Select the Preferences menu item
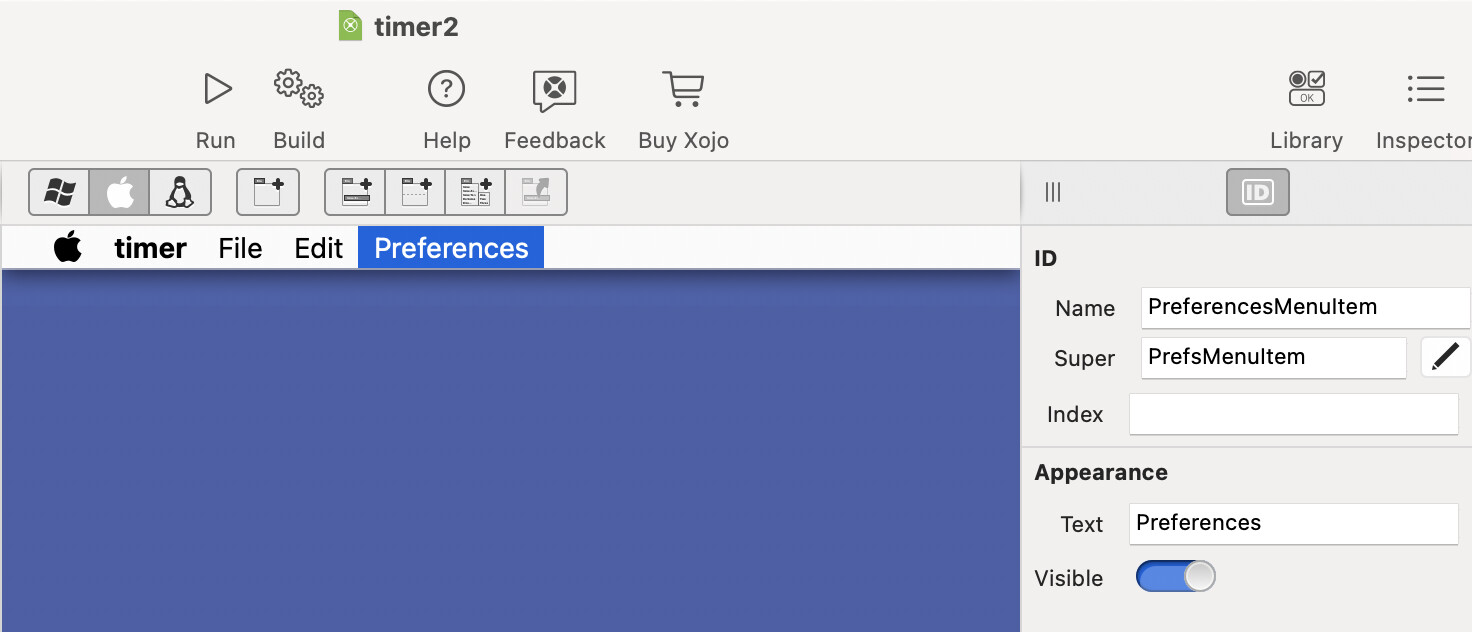The width and height of the screenshot is (1472, 632). [451, 248]
